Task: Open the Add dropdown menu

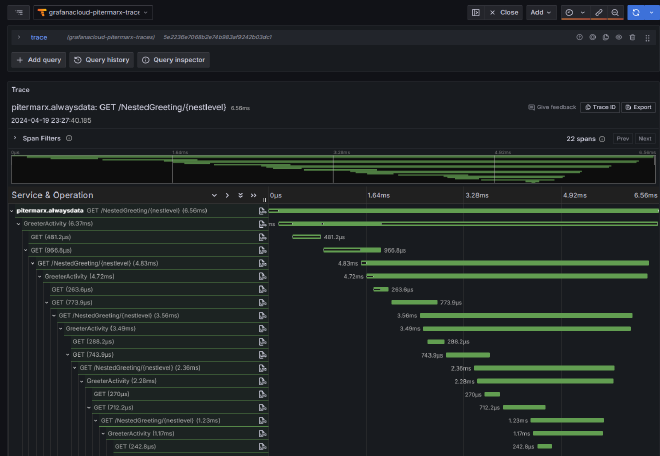Action: point(542,12)
